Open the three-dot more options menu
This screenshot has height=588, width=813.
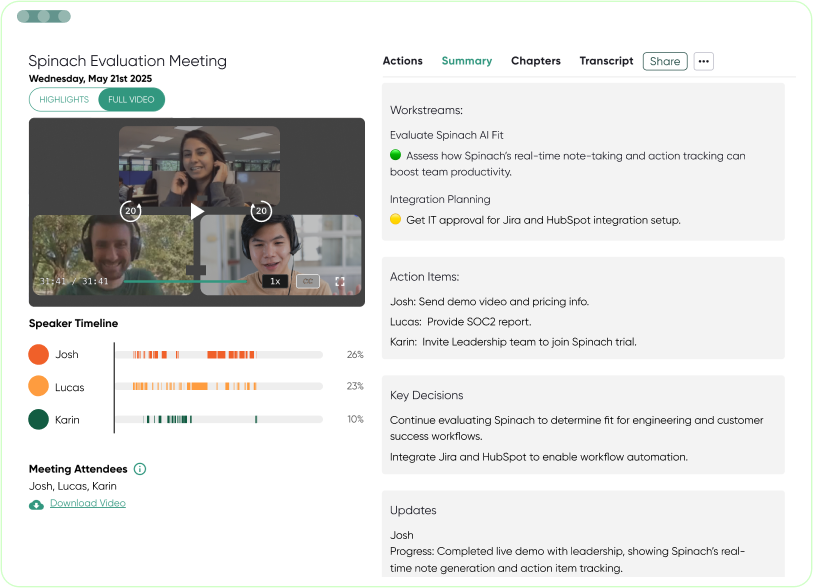pos(704,61)
